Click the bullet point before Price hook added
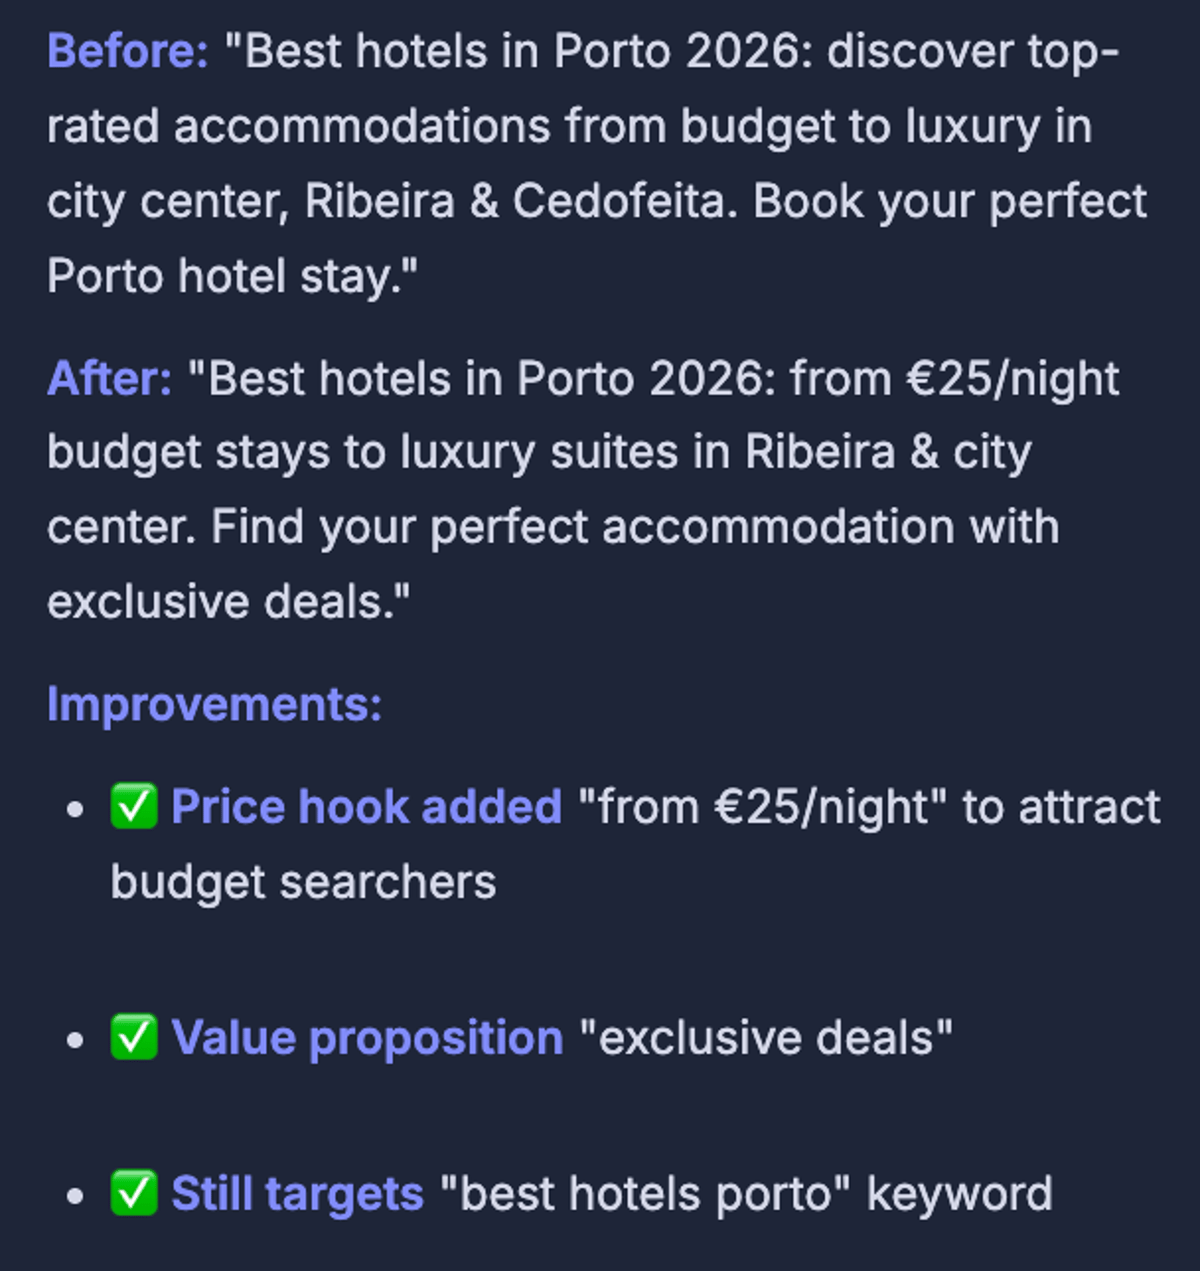This screenshot has width=1200, height=1271. click(x=75, y=809)
